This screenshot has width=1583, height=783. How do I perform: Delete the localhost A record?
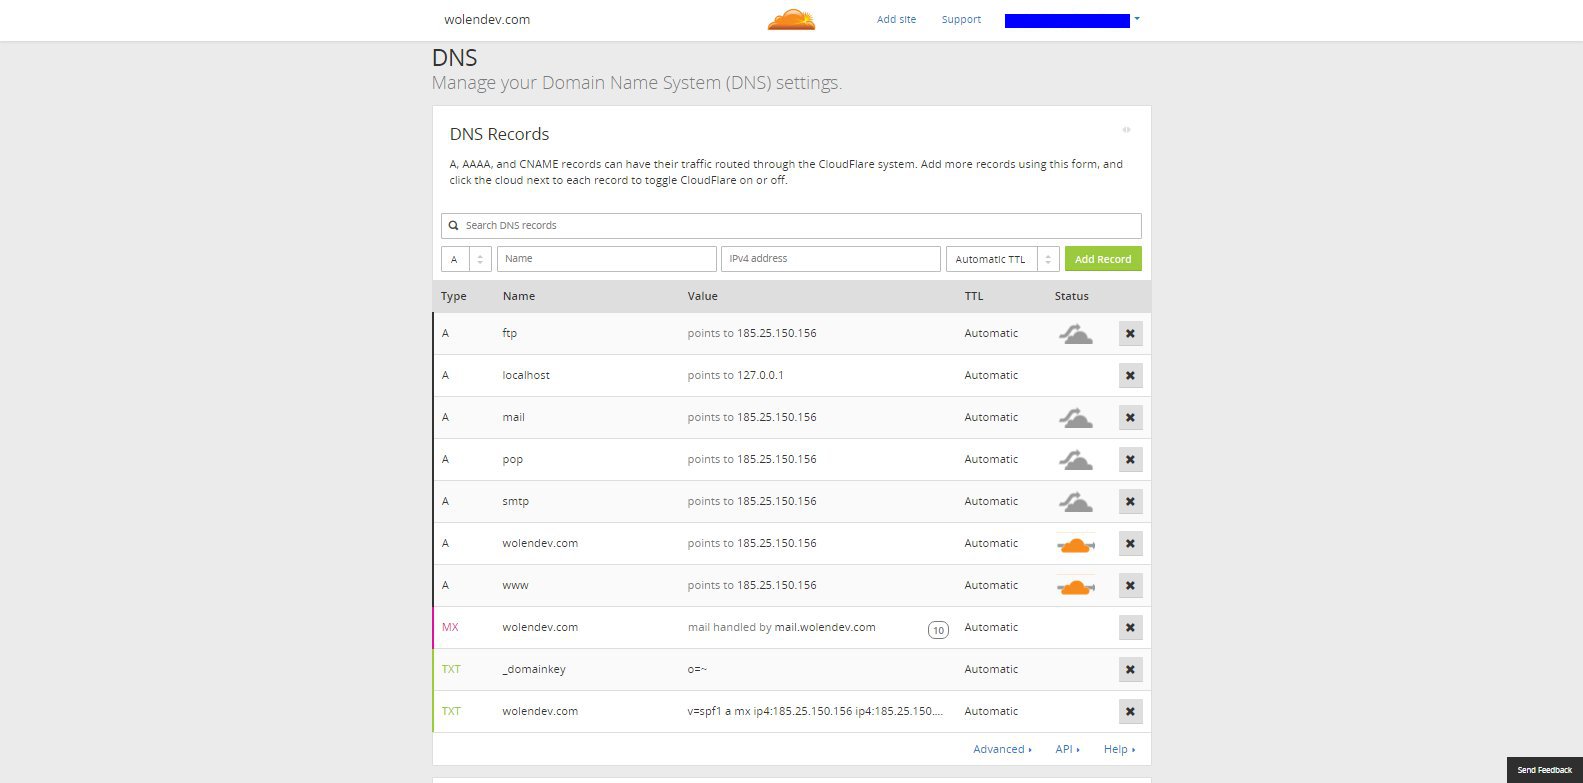pos(1130,376)
